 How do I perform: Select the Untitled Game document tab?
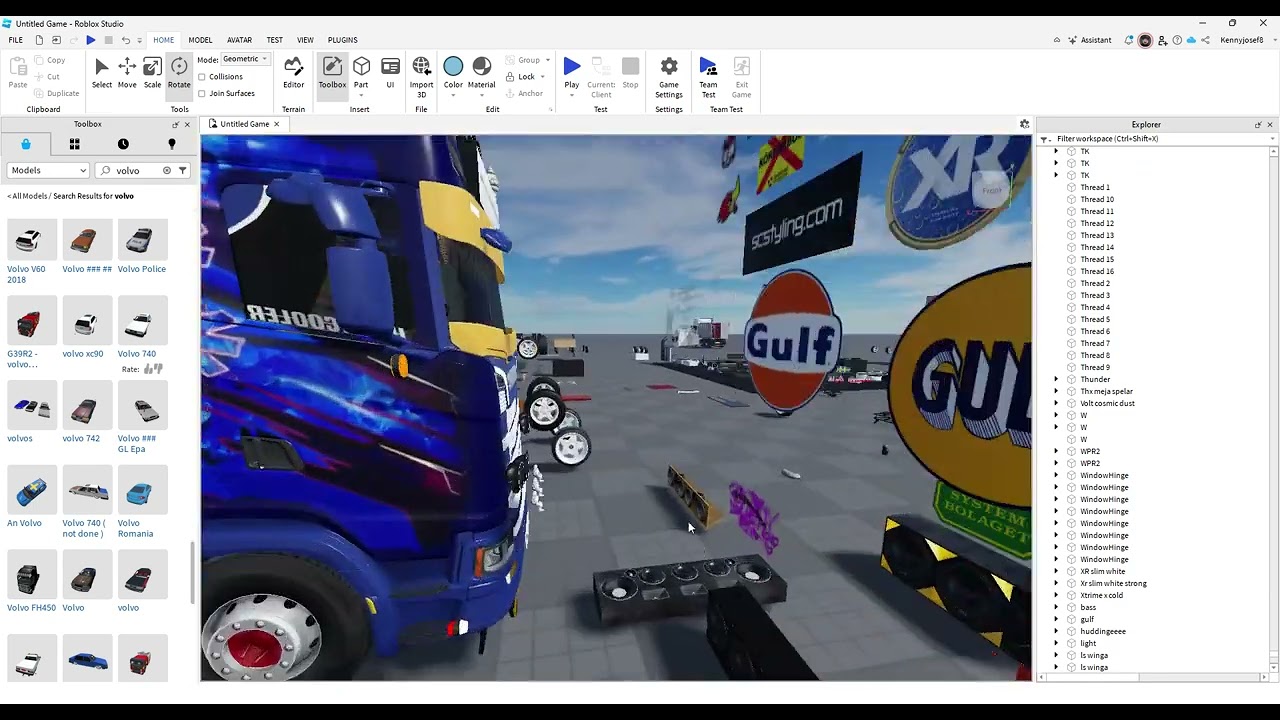[244, 124]
